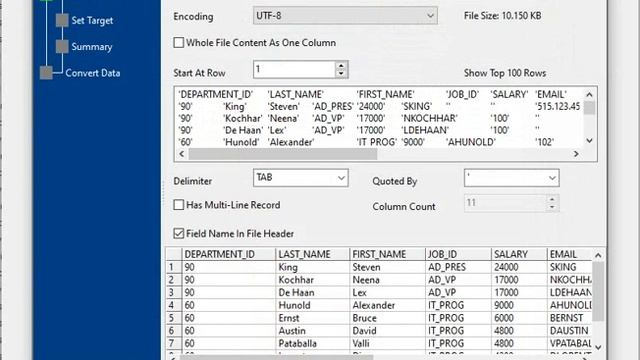Click the JOB_ID column header
640x360 pixels.
[x=458, y=254]
